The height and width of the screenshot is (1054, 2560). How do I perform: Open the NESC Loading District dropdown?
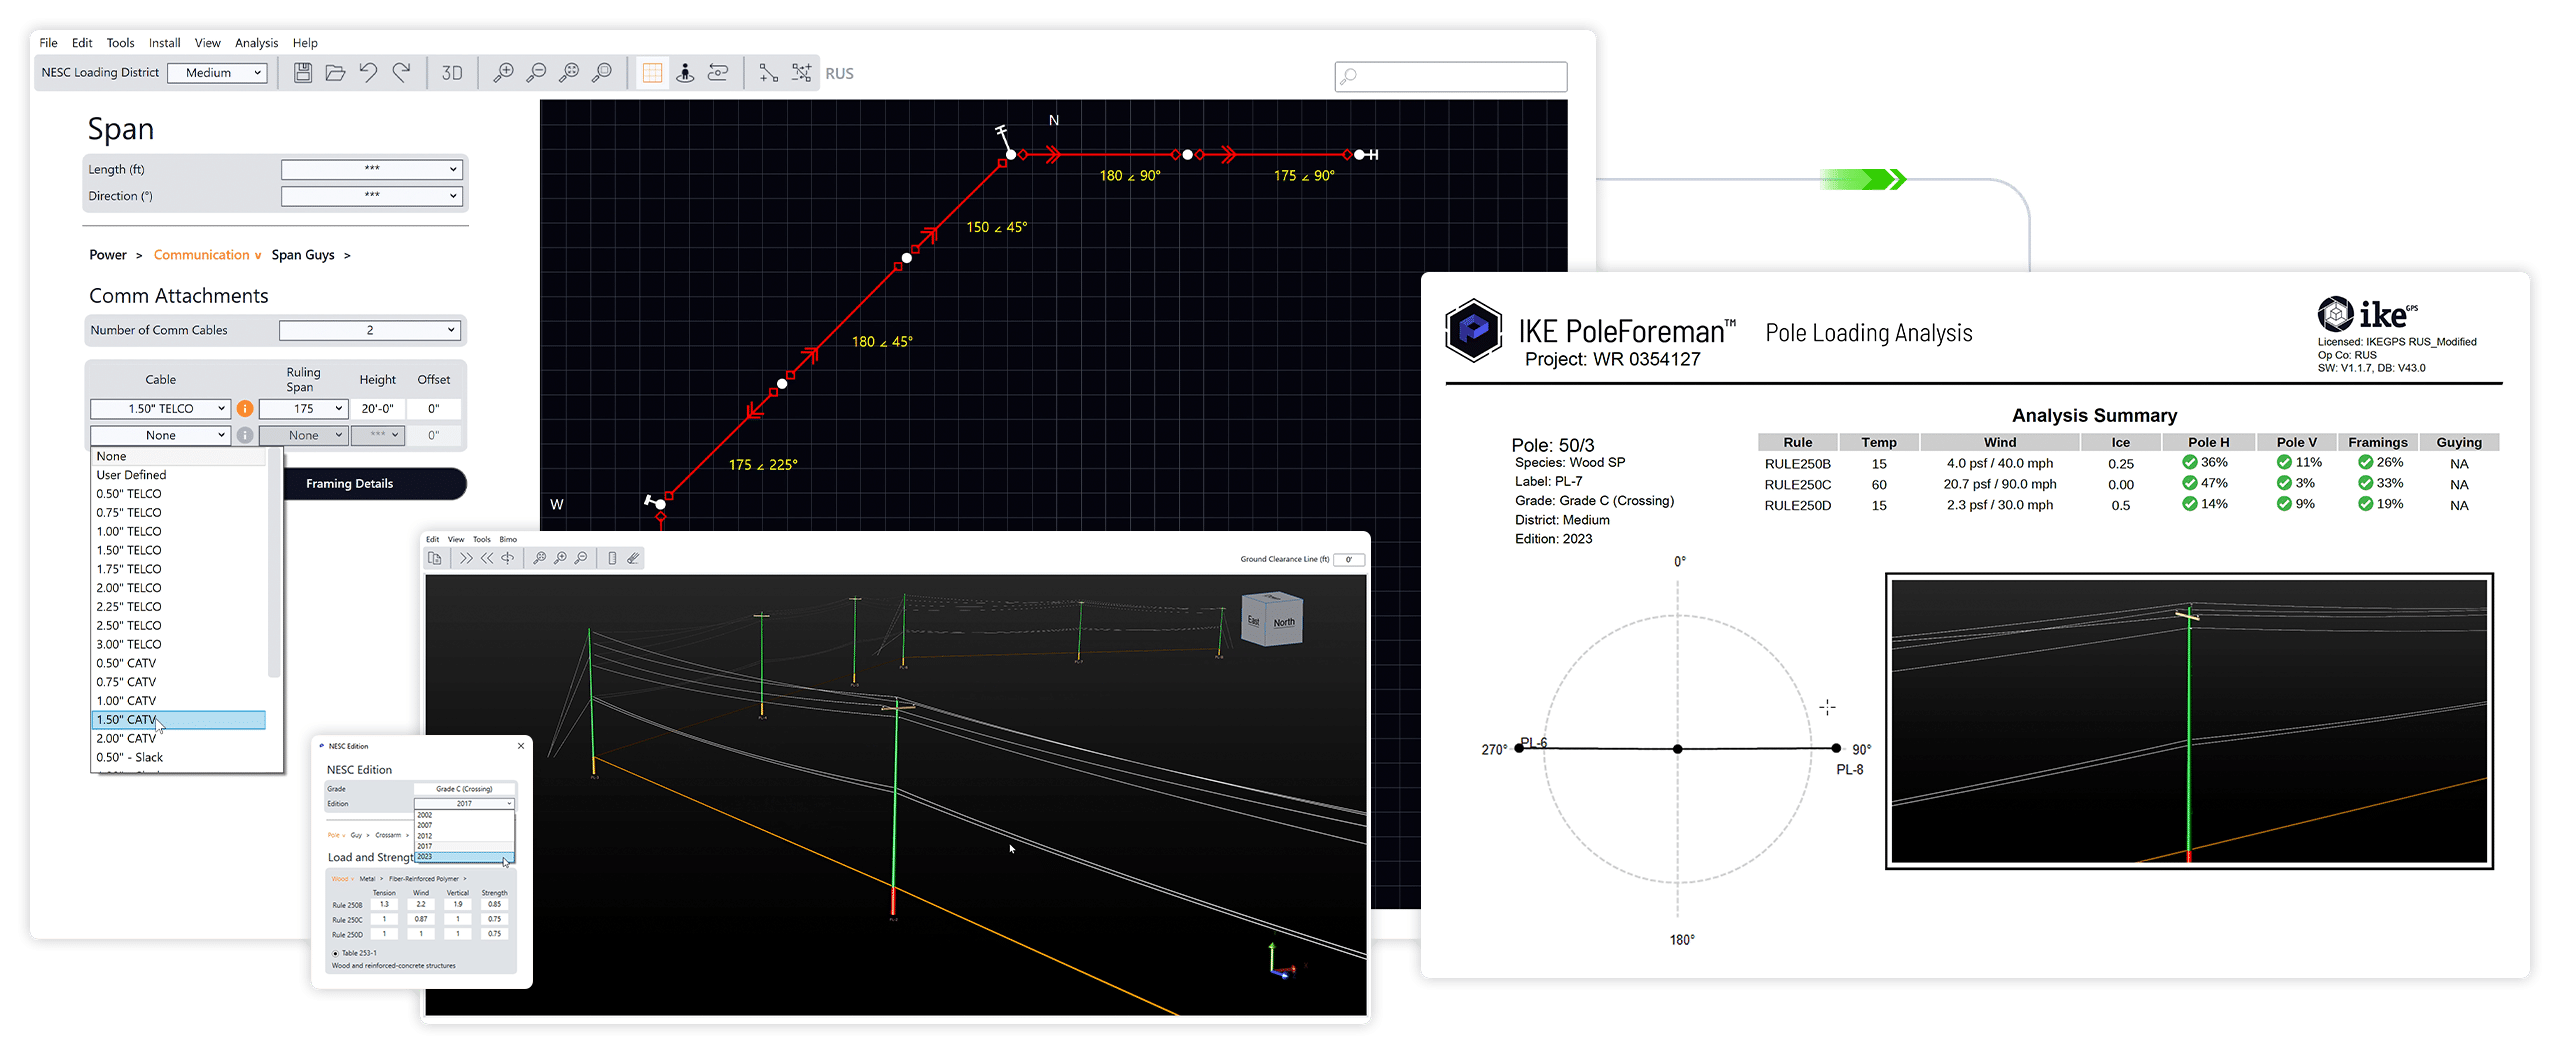[x=218, y=72]
